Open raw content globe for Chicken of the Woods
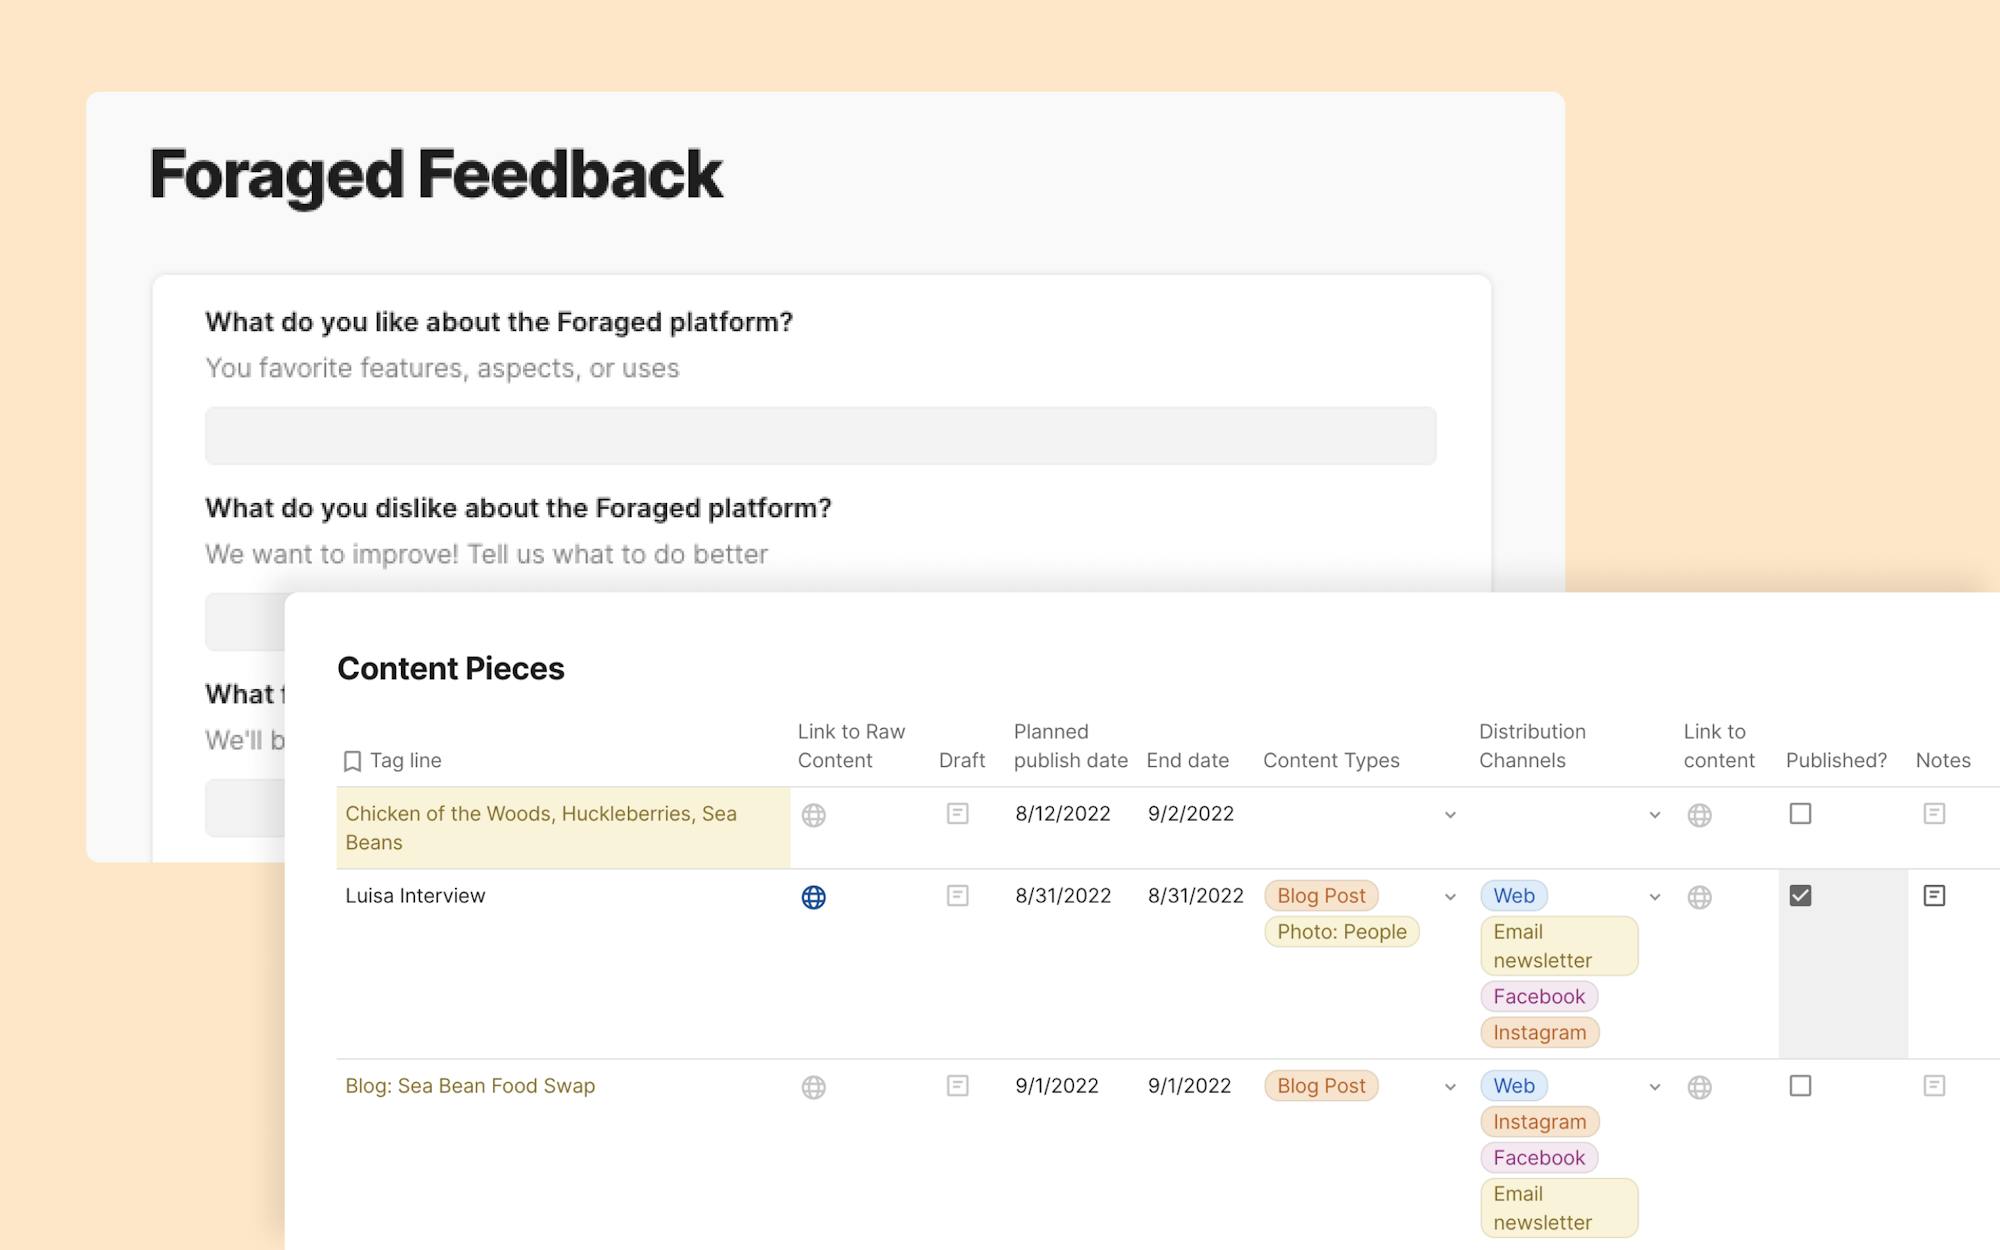Viewport: 2000px width, 1250px height. click(x=814, y=815)
